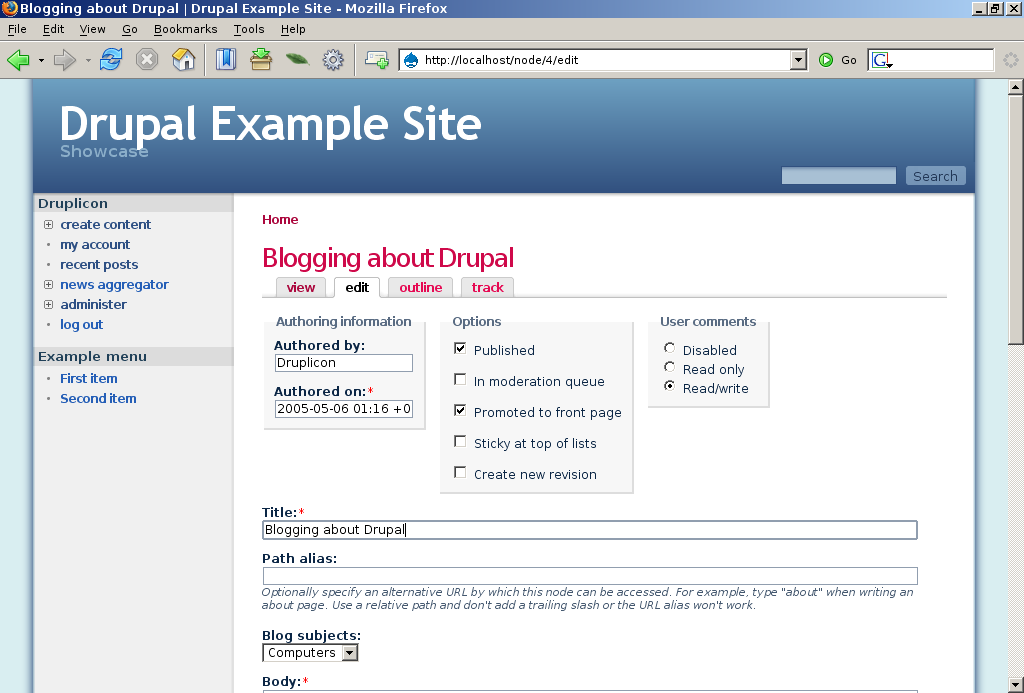Click the Firefox icon in title bar
The height and width of the screenshot is (693, 1024).
click(9, 8)
